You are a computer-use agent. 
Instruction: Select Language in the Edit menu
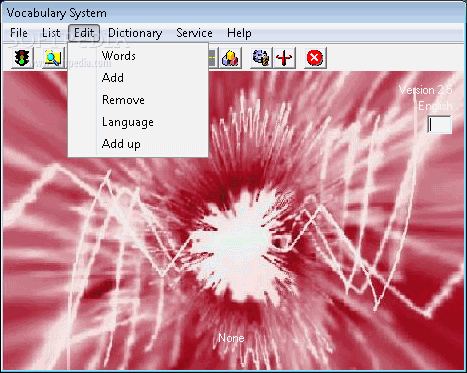coord(138,122)
